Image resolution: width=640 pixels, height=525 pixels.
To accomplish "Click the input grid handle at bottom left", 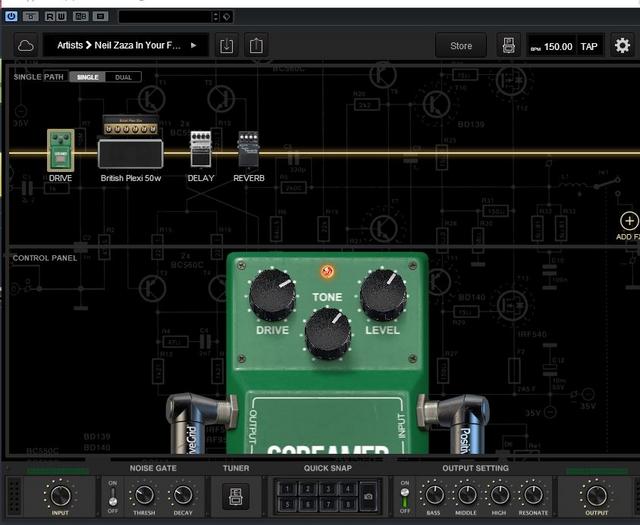I will [x=14, y=497].
